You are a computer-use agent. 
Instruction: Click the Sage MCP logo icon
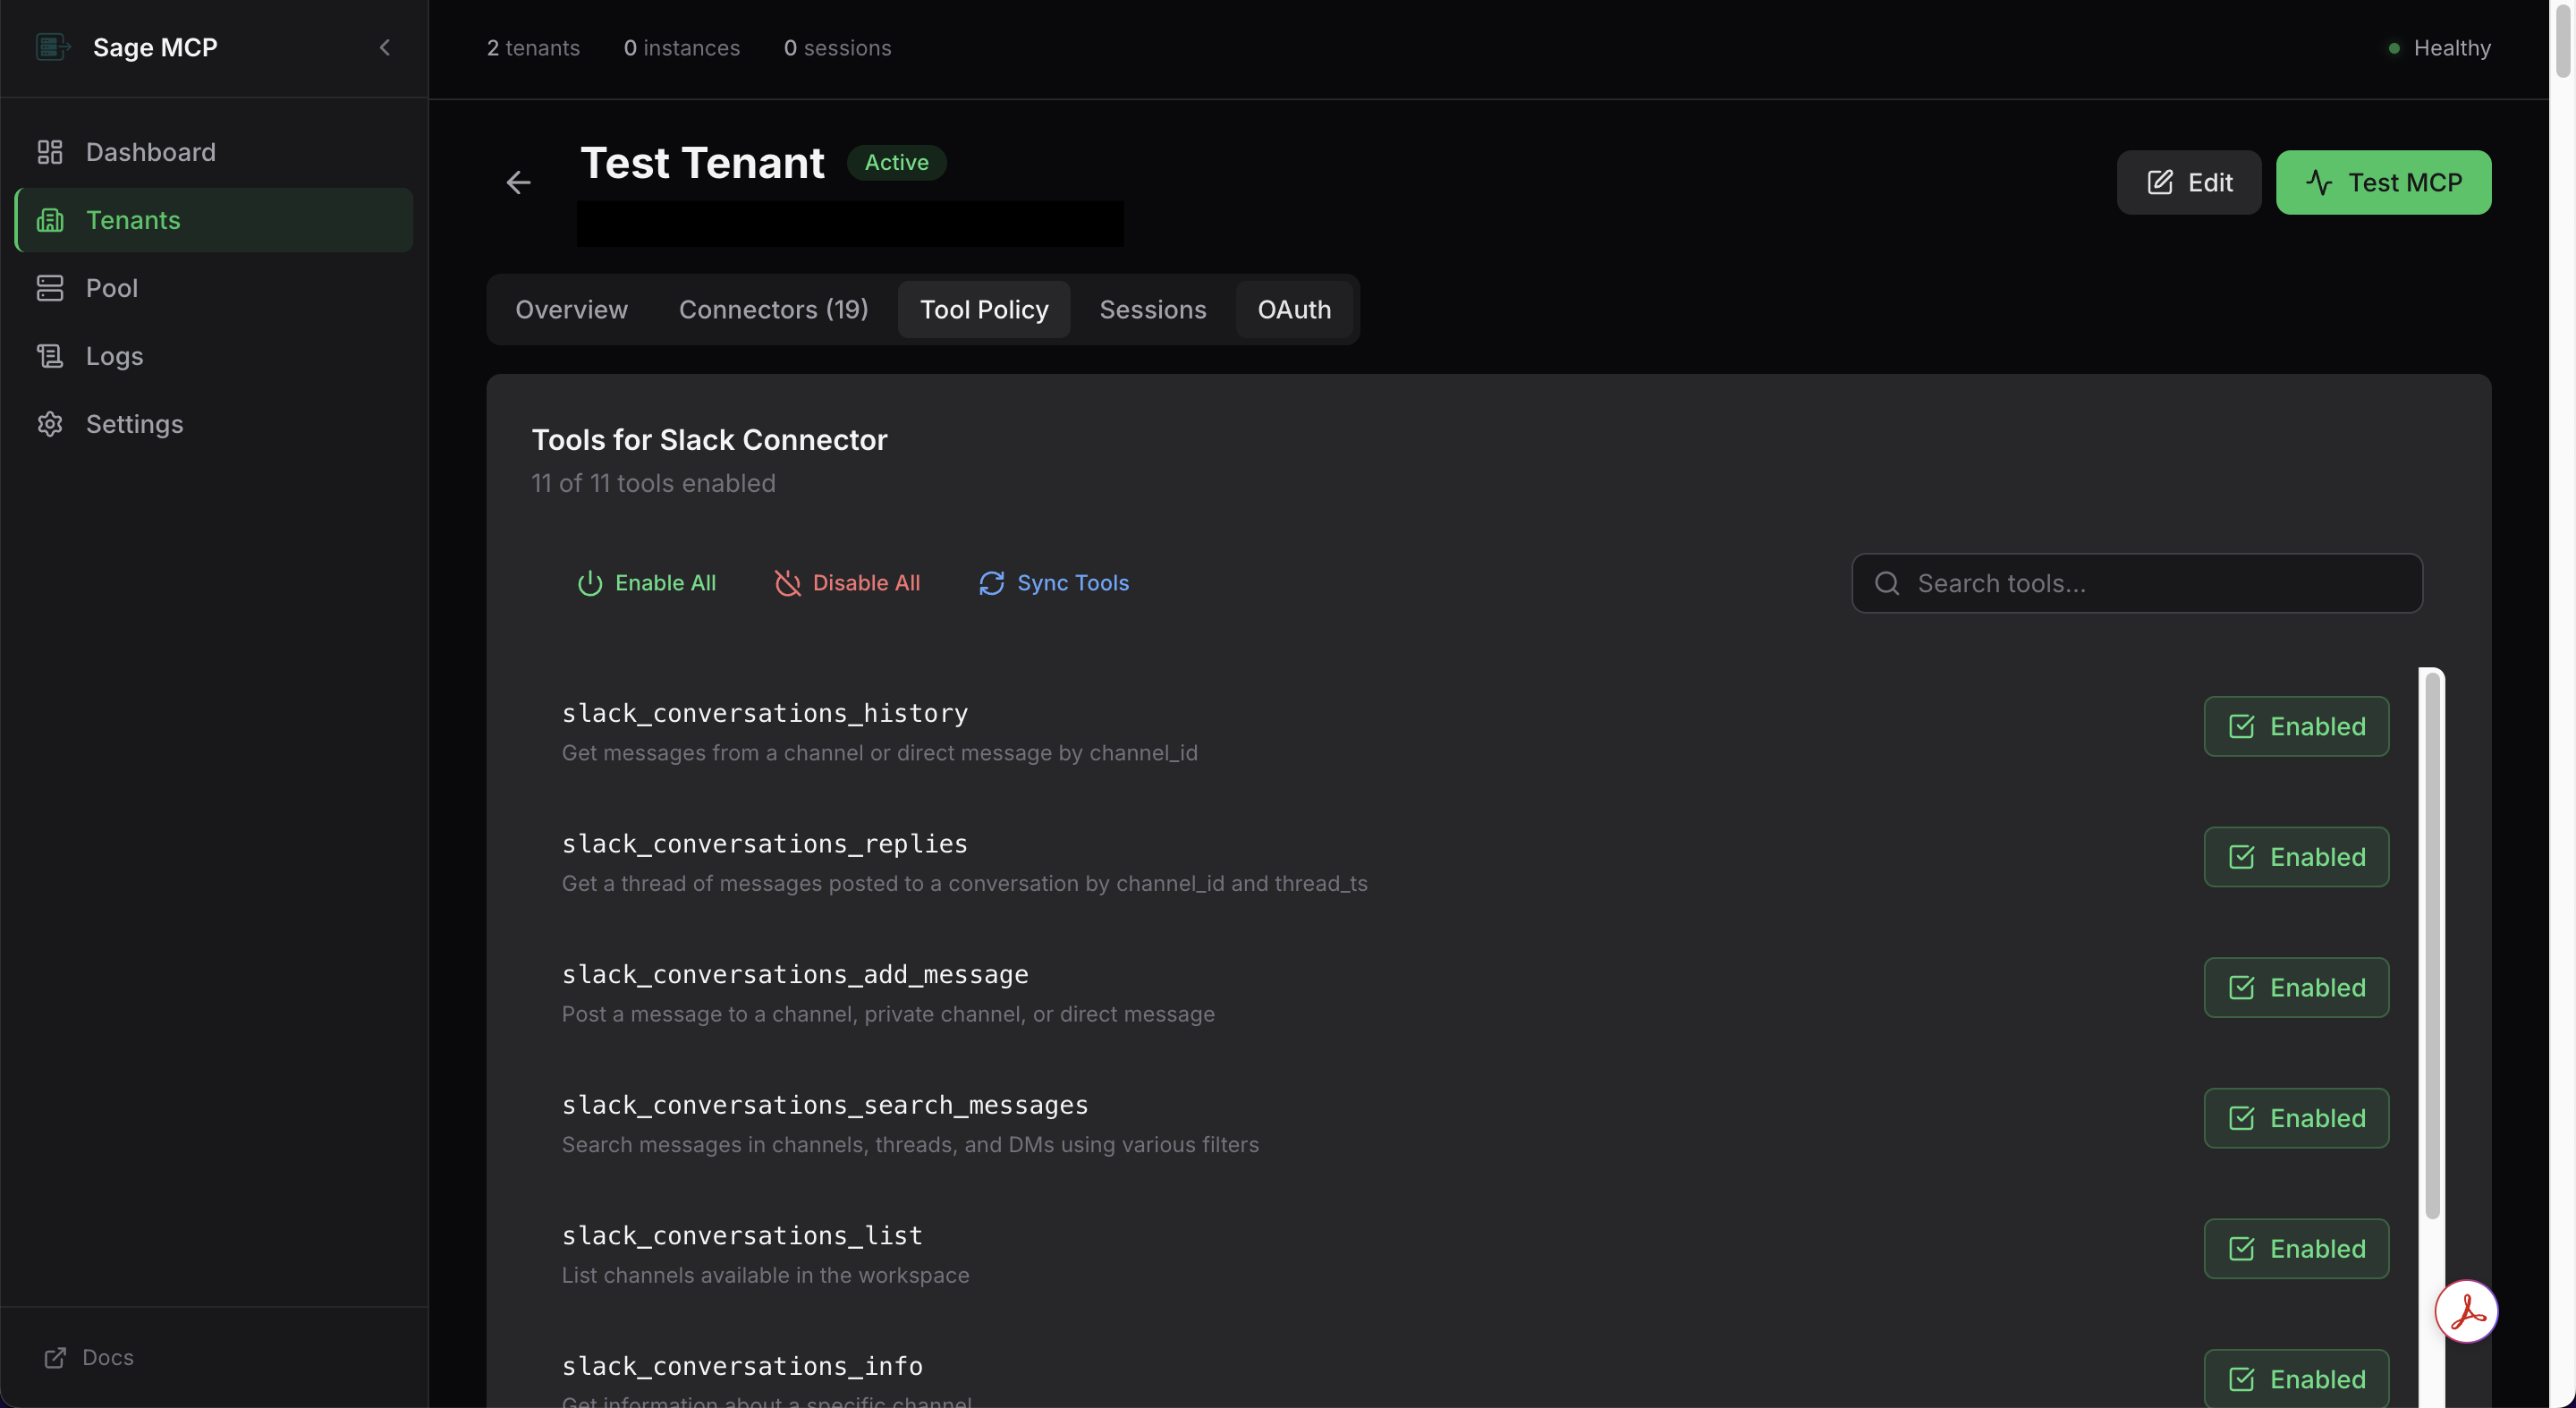click(x=52, y=47)
